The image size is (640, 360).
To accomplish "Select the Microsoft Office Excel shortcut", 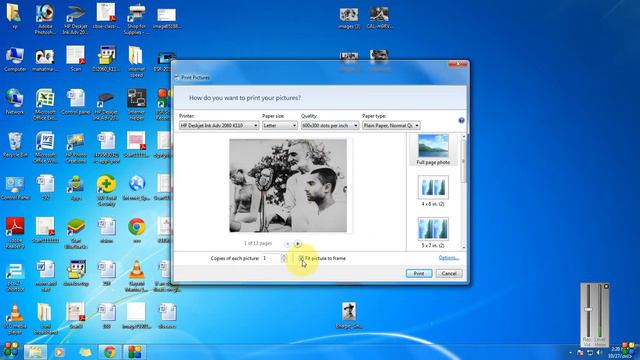I will click(x=45, y=104).
